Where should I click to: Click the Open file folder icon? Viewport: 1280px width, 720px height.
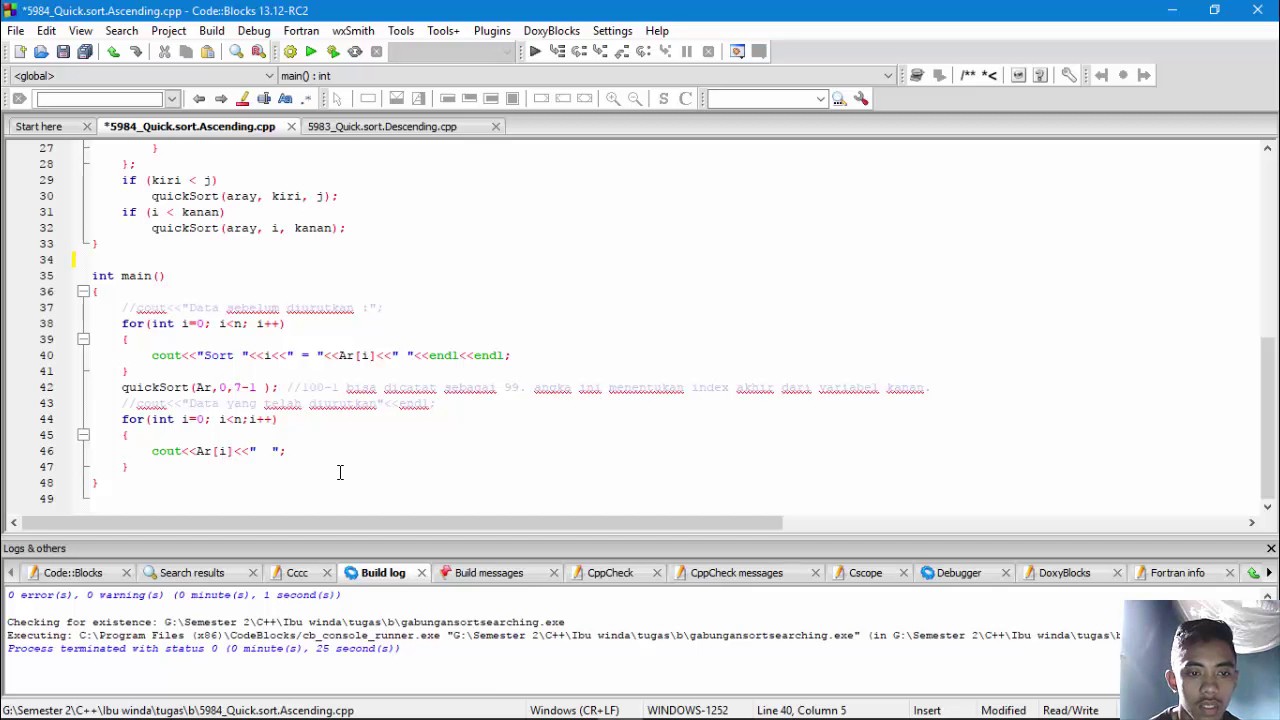pyautogui.click(x=41, y=51)
